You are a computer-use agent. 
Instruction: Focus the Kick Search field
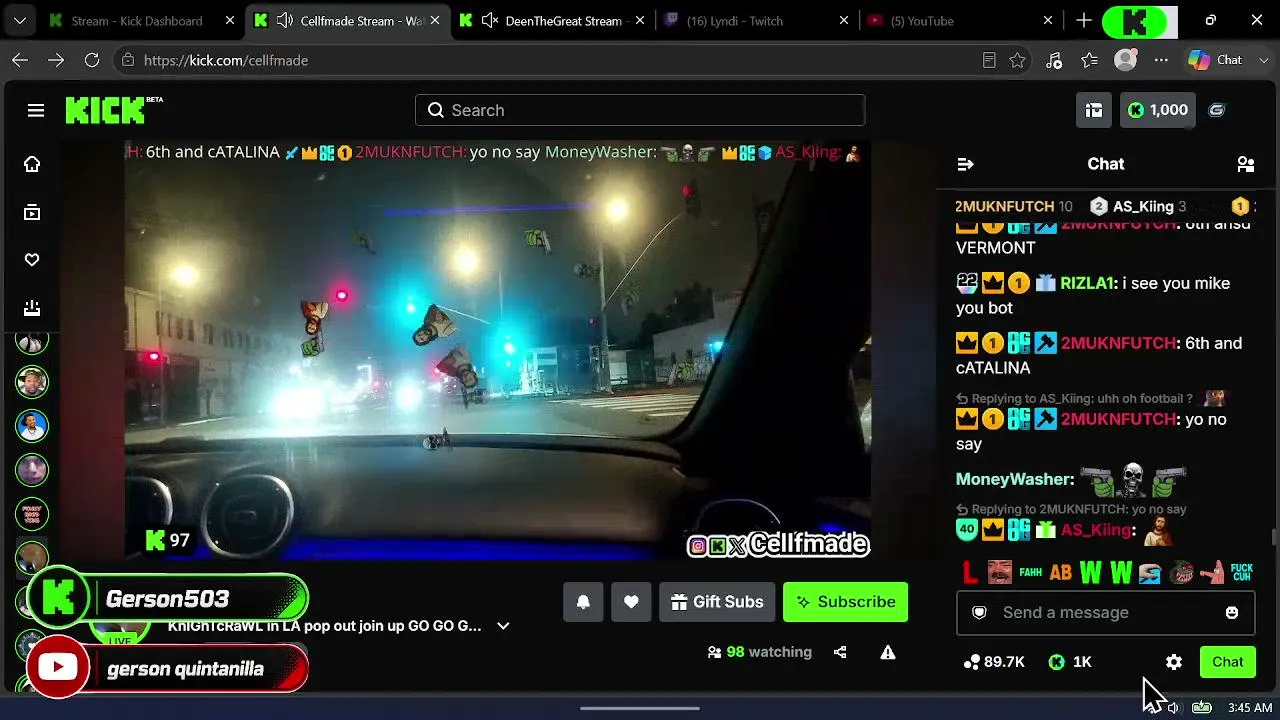[x=640, y=110]
